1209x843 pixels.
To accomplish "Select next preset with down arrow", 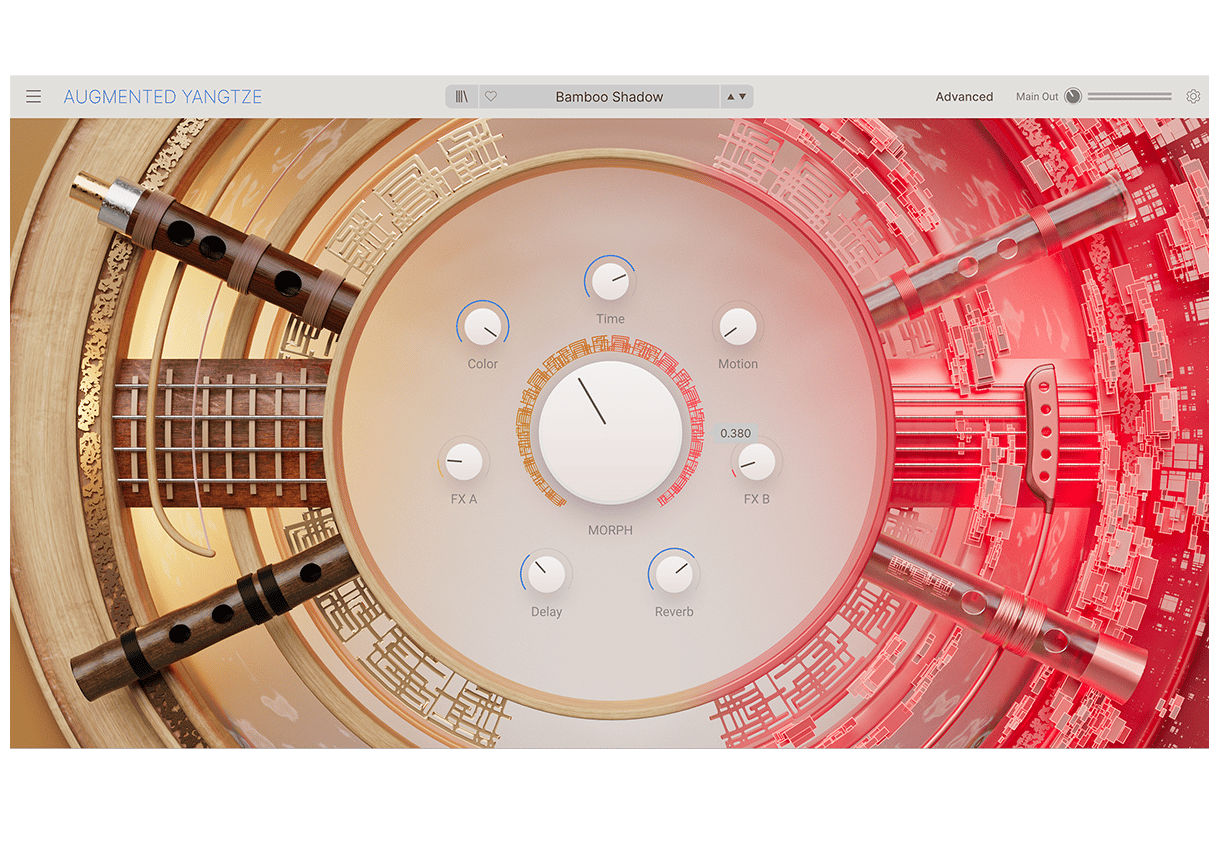I will tap(742, 97).
